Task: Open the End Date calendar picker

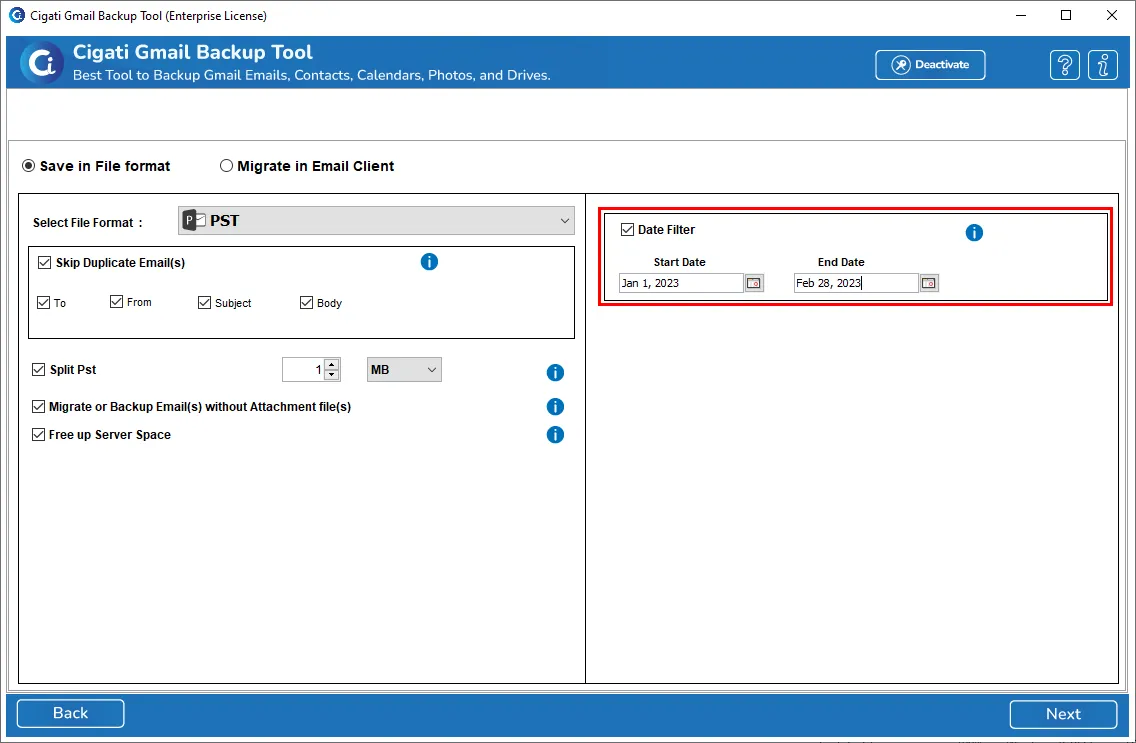Action: (929, 282)
